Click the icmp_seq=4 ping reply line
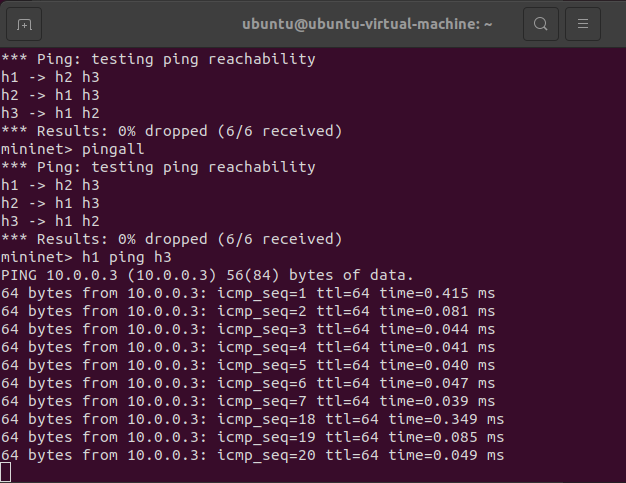Image resolution: width=626 pixels, height=483 pixels. (248, 347)
